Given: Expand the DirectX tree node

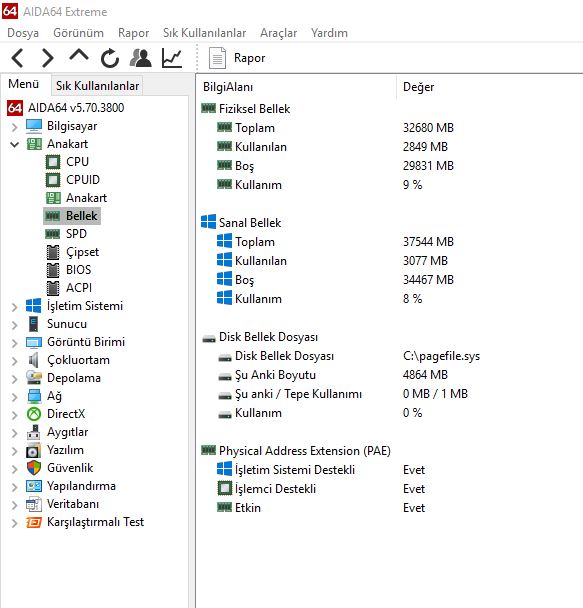Looking at the screenshot, I should tap(14, 415).
